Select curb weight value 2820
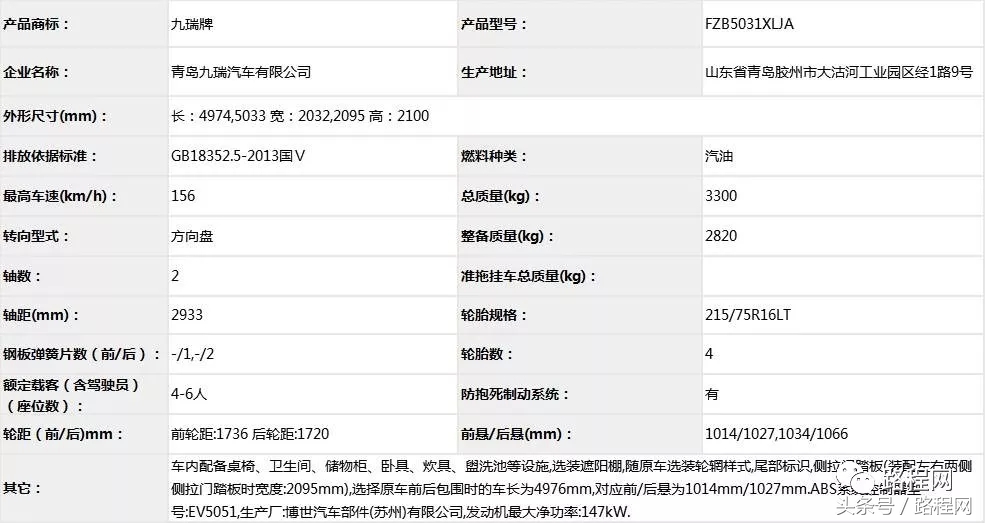985x523 pixels. pos(721,236)
